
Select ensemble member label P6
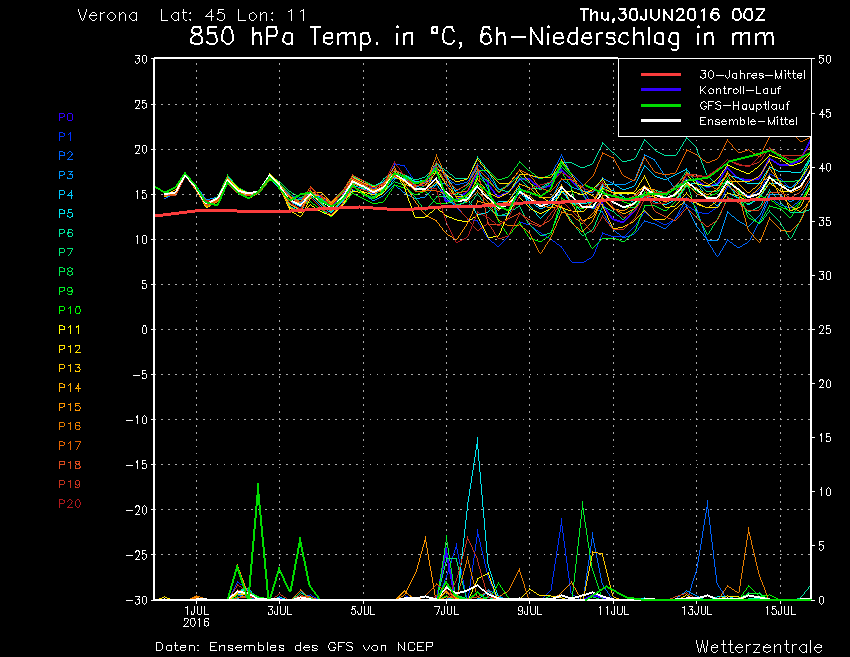click(x=66, y=233)
